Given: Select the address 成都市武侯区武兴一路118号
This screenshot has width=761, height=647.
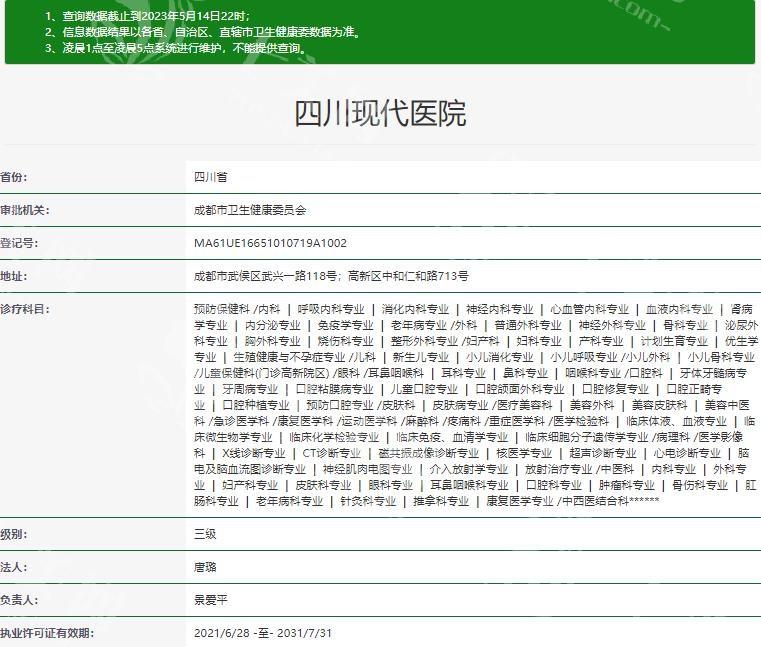Looking at the screenshot, I should tap(265, 276).
